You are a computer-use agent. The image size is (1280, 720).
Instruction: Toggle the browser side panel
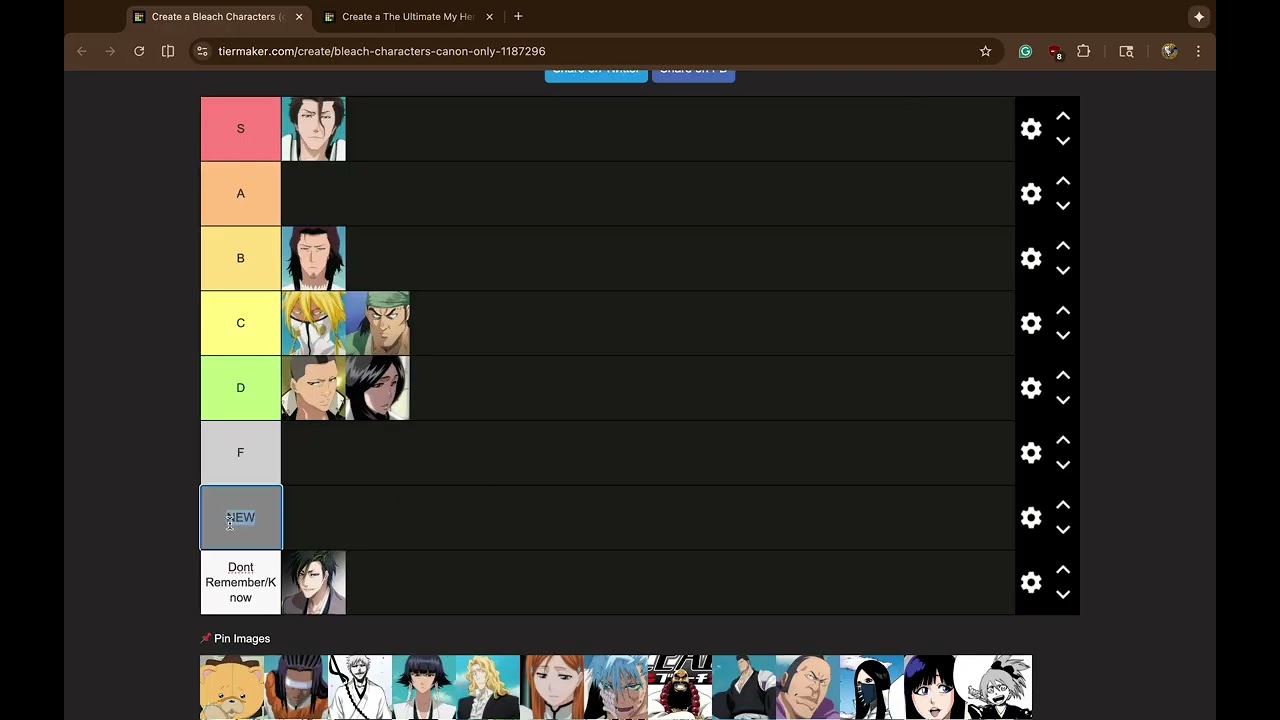(168, 51)
